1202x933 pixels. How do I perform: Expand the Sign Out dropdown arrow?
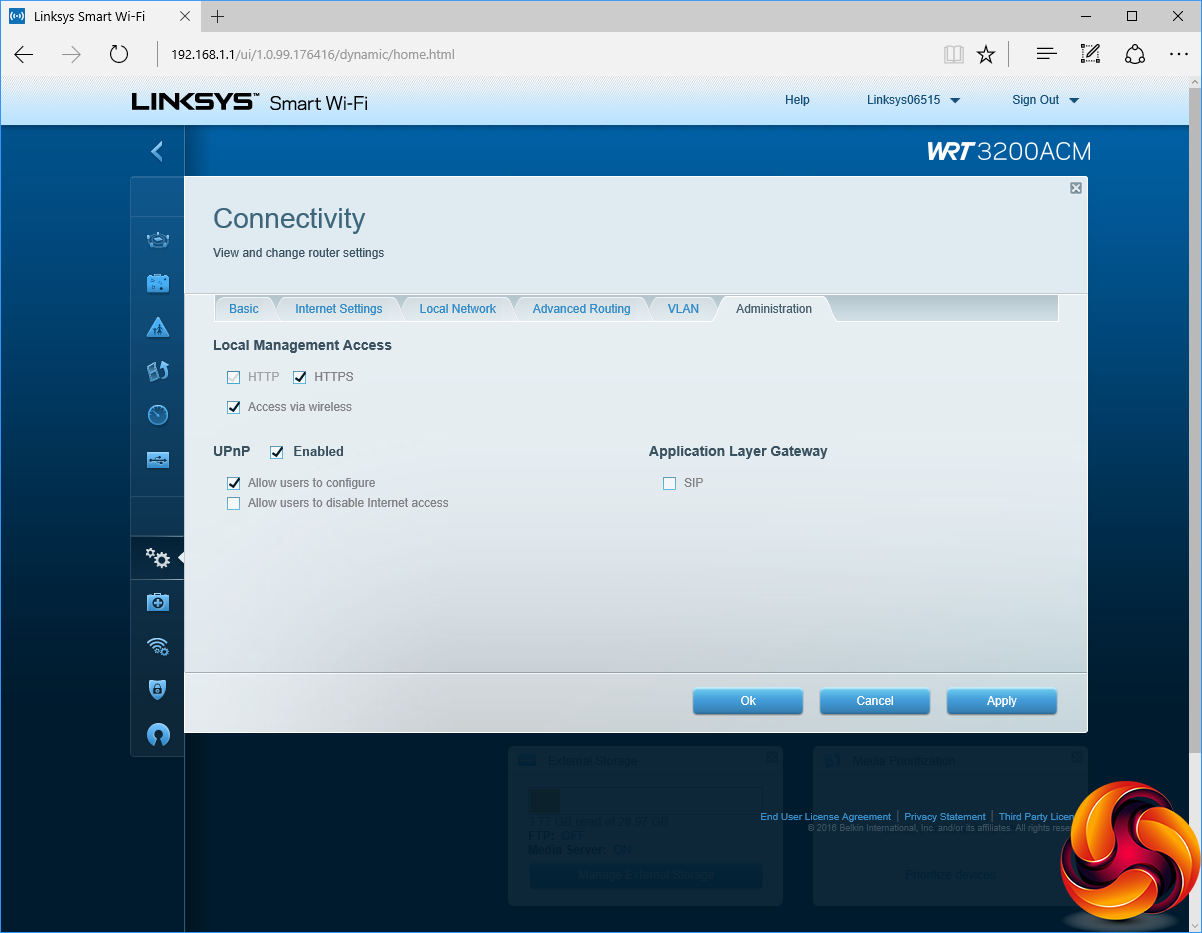point(1074,100)
